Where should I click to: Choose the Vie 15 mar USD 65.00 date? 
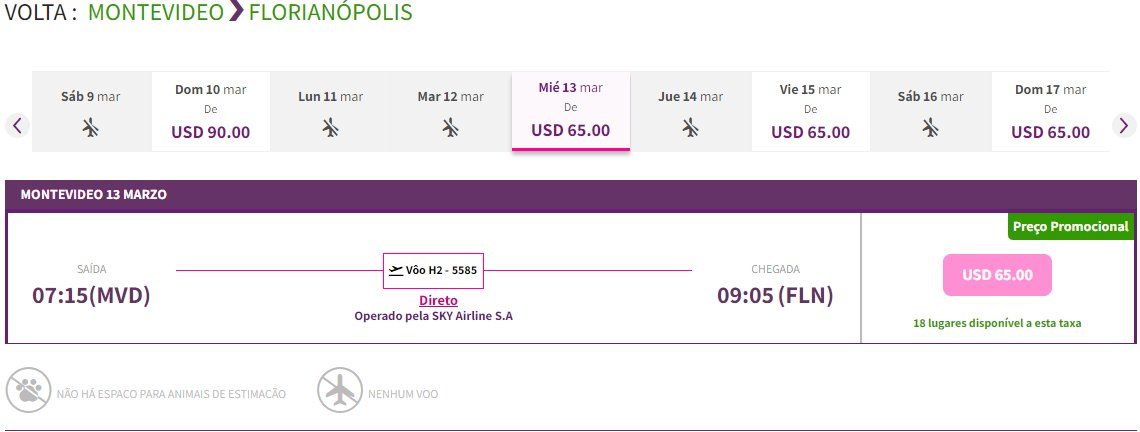811,111
